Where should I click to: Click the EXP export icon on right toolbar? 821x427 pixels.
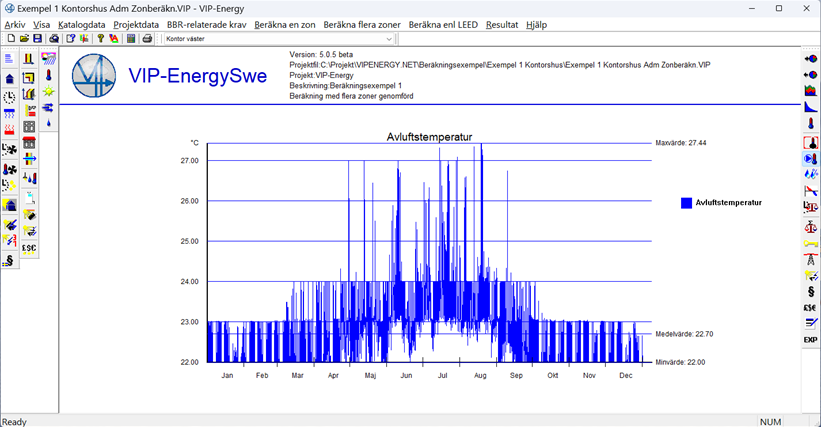pos(810,340)
